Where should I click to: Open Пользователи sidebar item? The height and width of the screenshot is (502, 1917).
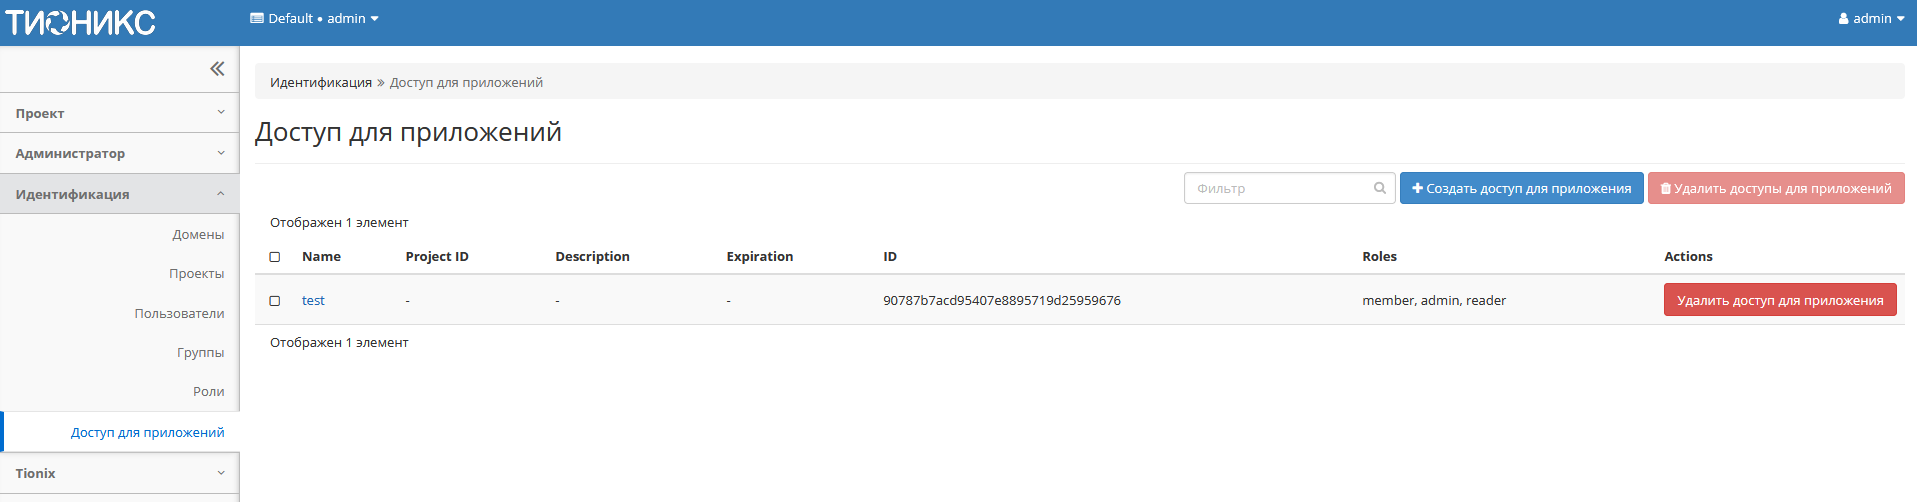click(179, 314)
